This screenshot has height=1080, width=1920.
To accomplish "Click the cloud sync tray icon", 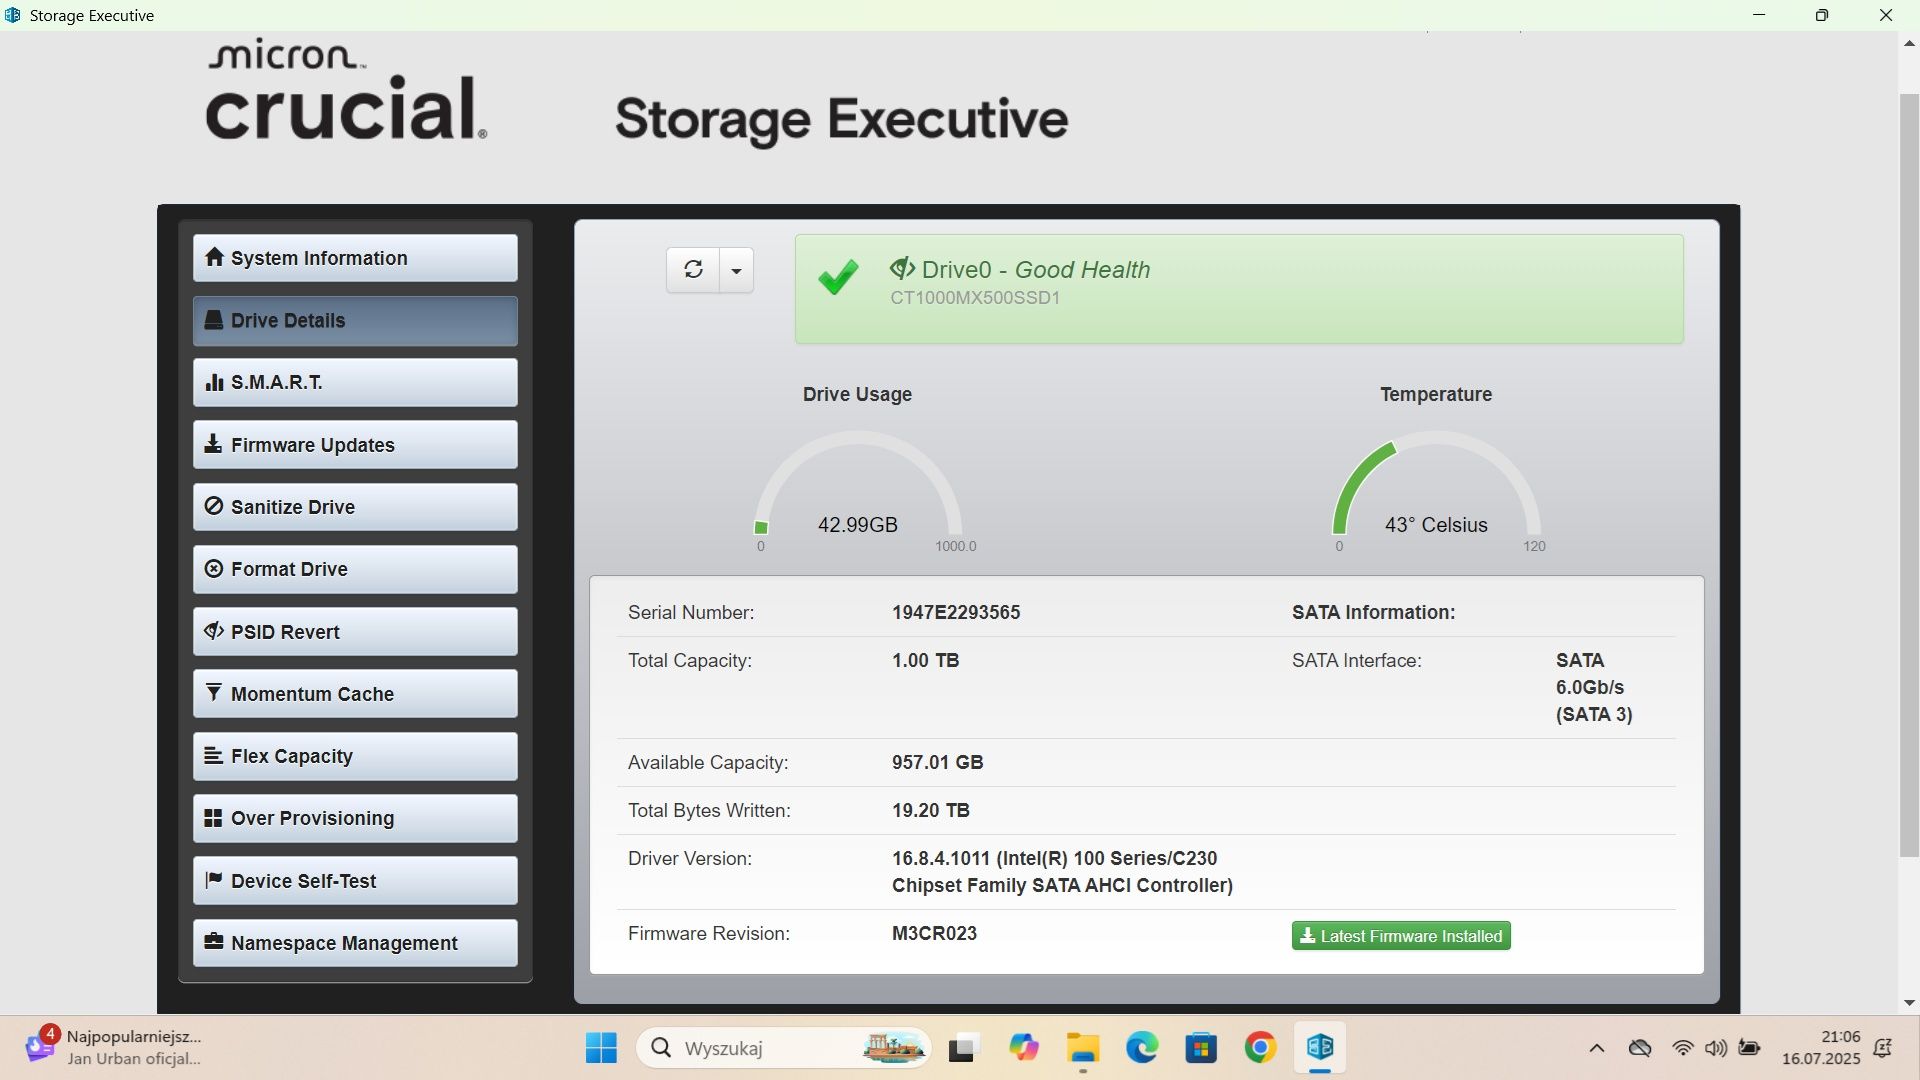I will [x=1640, y=1048].
